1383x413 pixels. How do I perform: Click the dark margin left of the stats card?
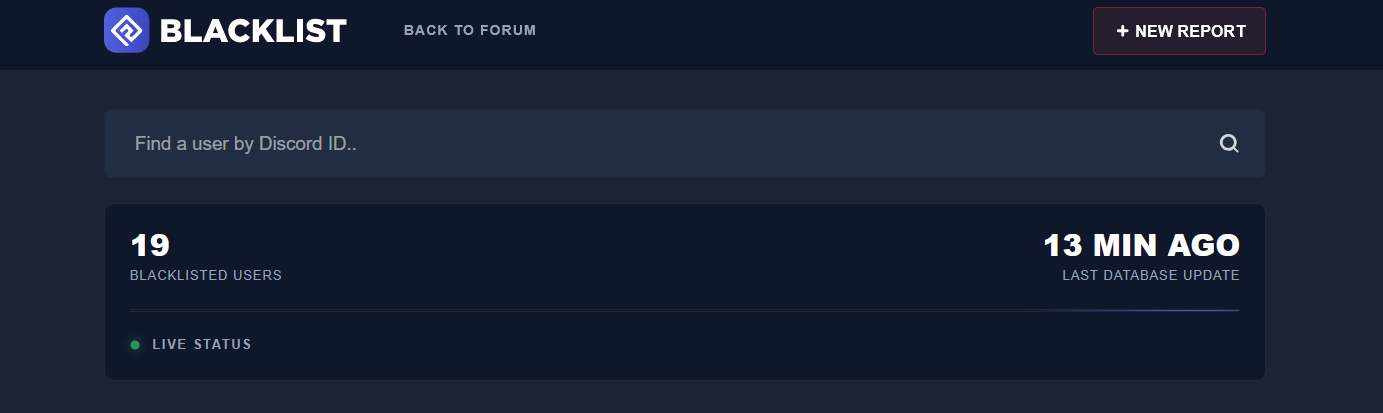[50, 290]
